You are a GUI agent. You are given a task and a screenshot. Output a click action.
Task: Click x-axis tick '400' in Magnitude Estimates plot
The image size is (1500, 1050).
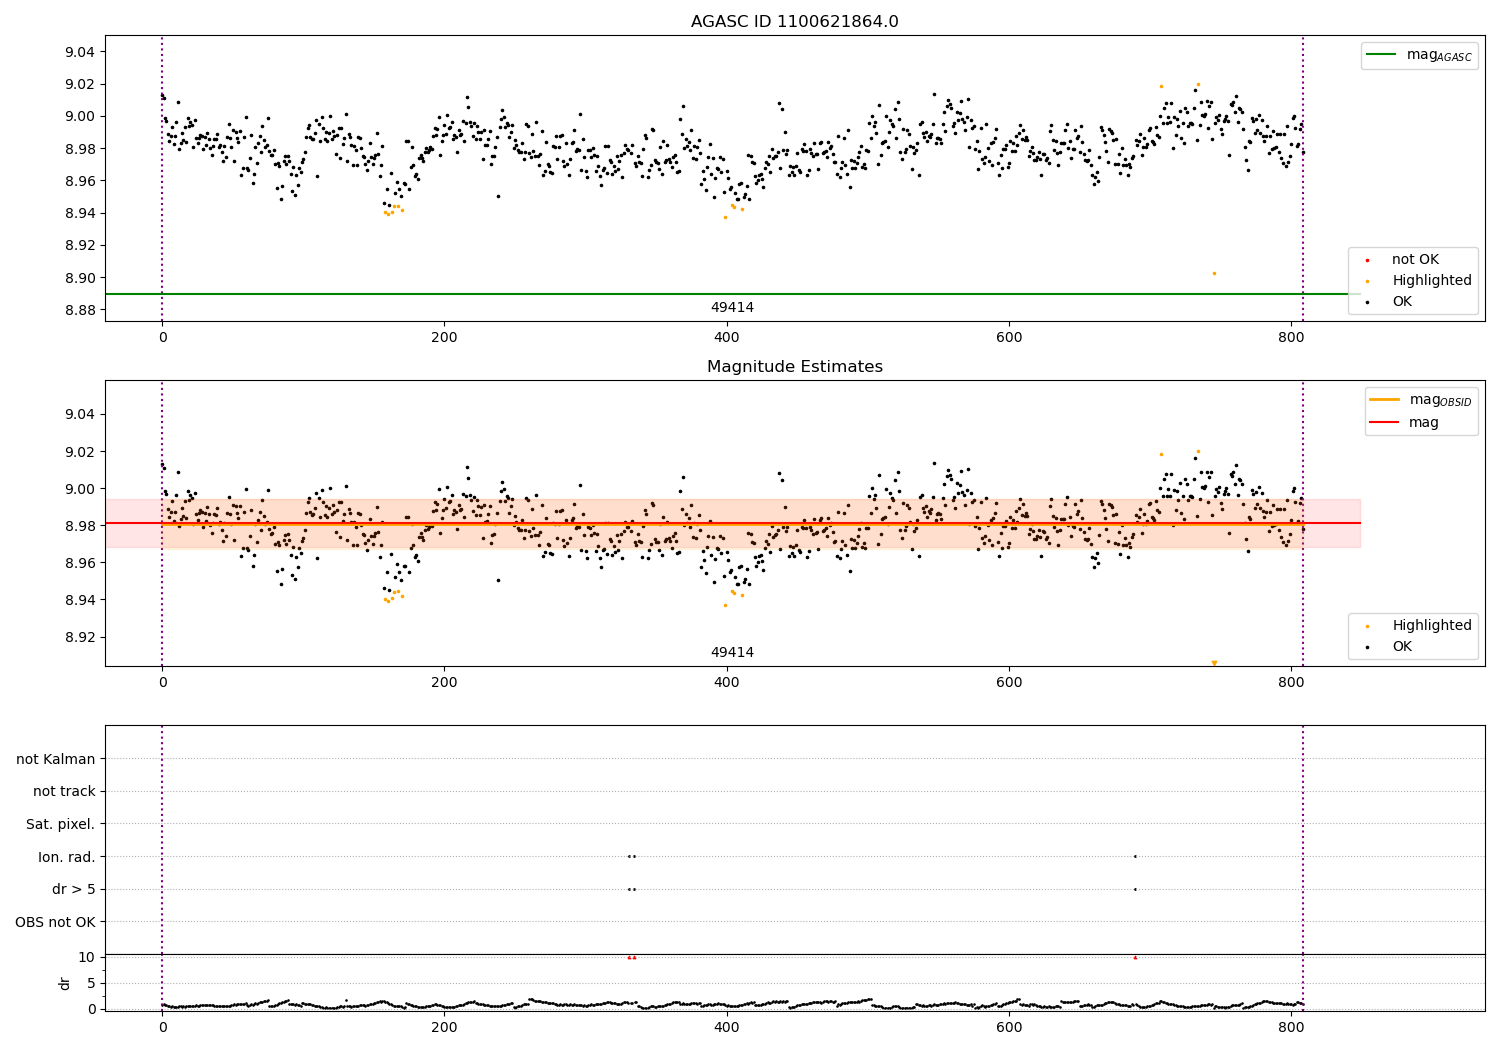pos(727,682)
